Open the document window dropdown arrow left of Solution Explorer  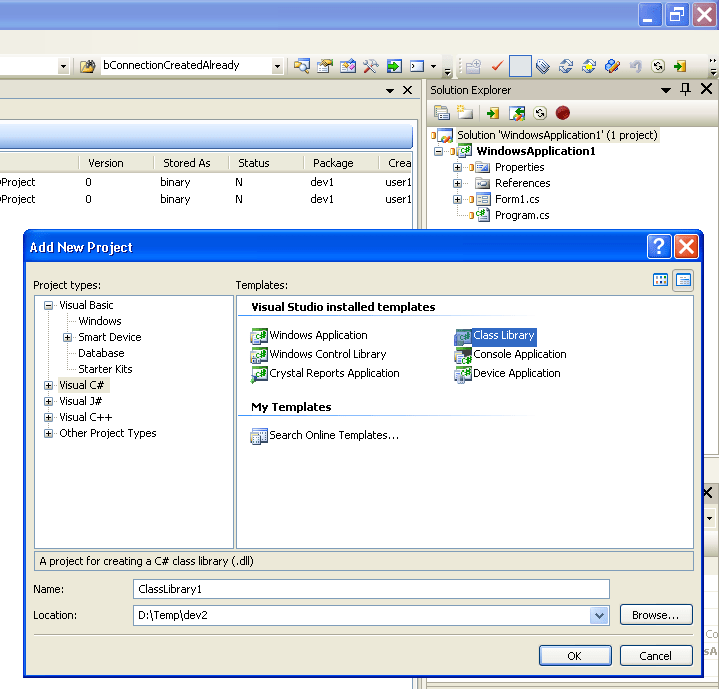click(x=390, y=90)
